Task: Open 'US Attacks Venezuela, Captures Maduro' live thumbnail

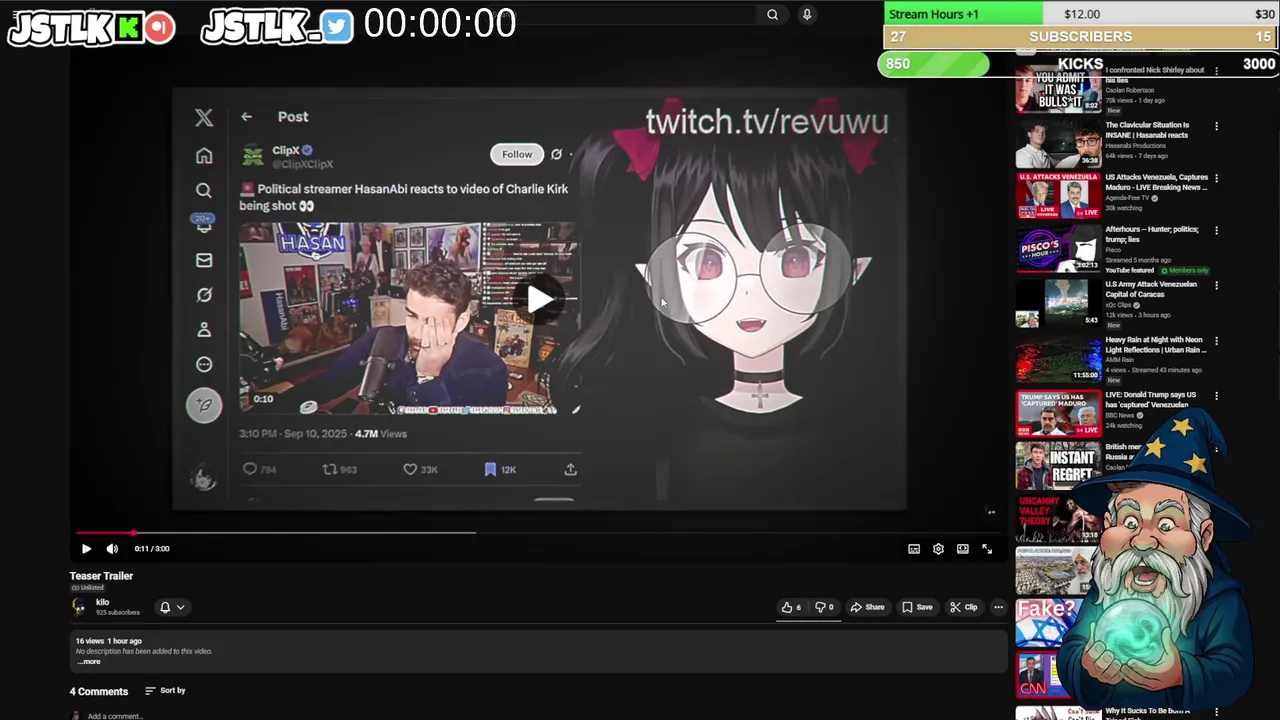Action: tap(1058, 195)
